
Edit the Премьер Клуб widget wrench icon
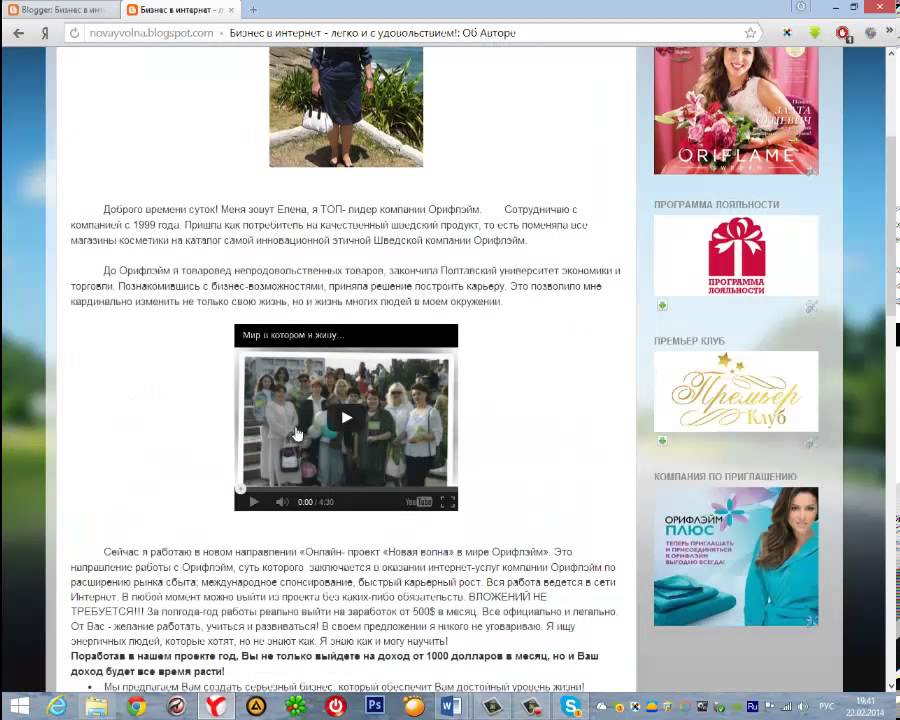811,442
